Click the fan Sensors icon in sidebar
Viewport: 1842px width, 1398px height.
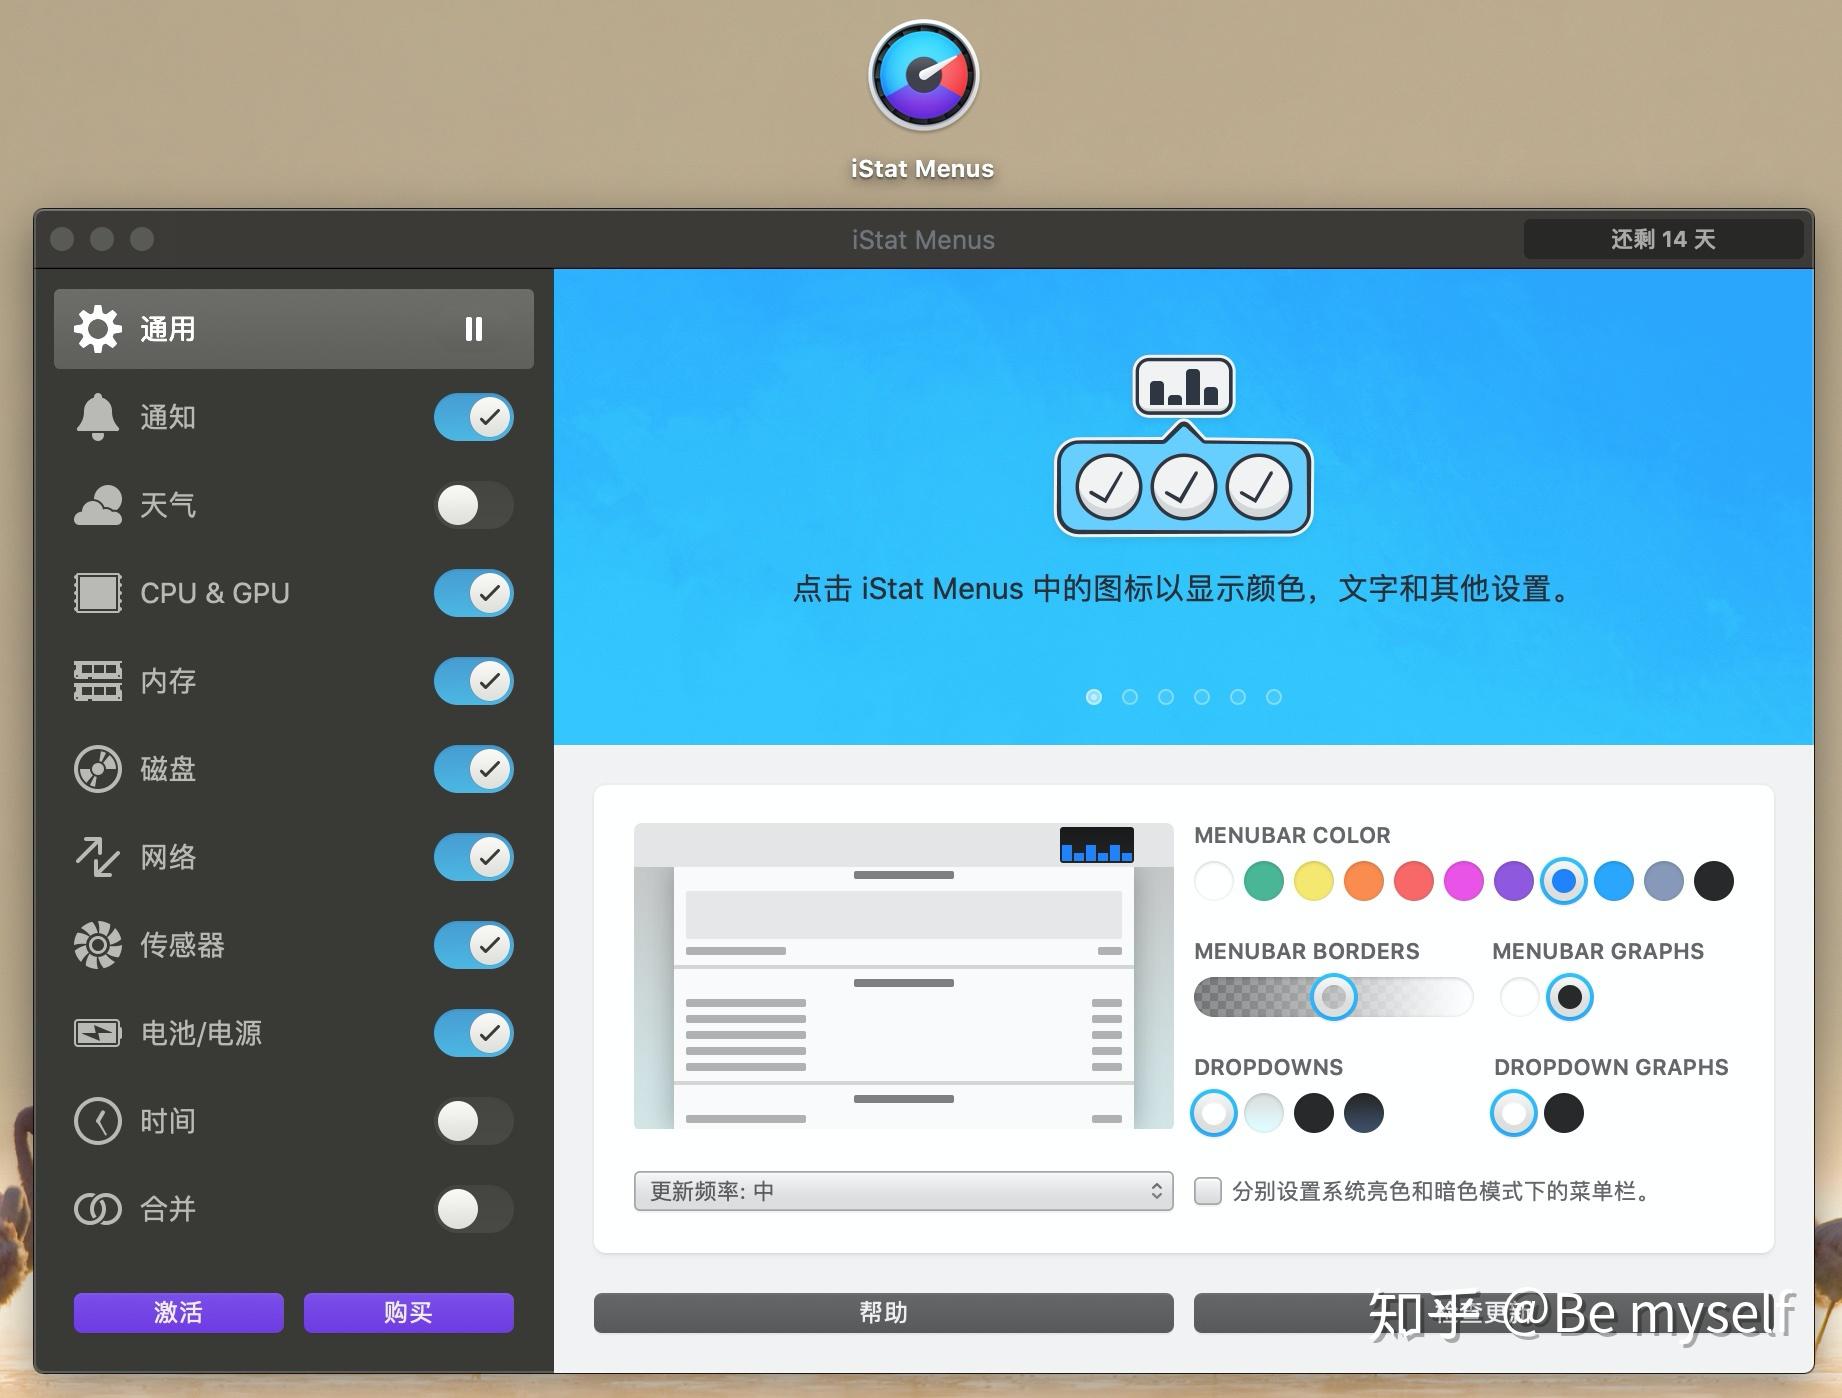(98, 945)
